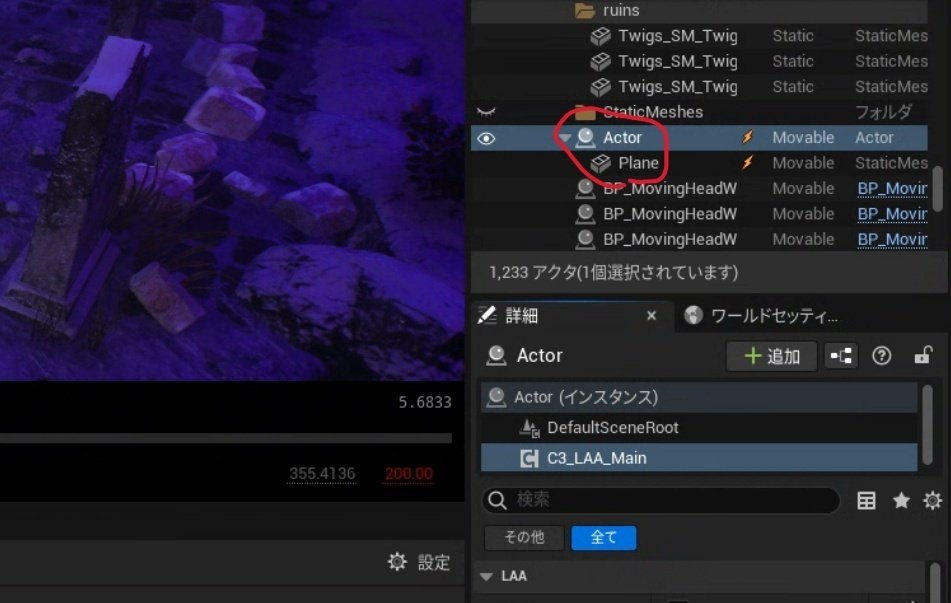951x603 pixels.
Task: Click the 5.6833 timeline value
Action: click(425, 402)
